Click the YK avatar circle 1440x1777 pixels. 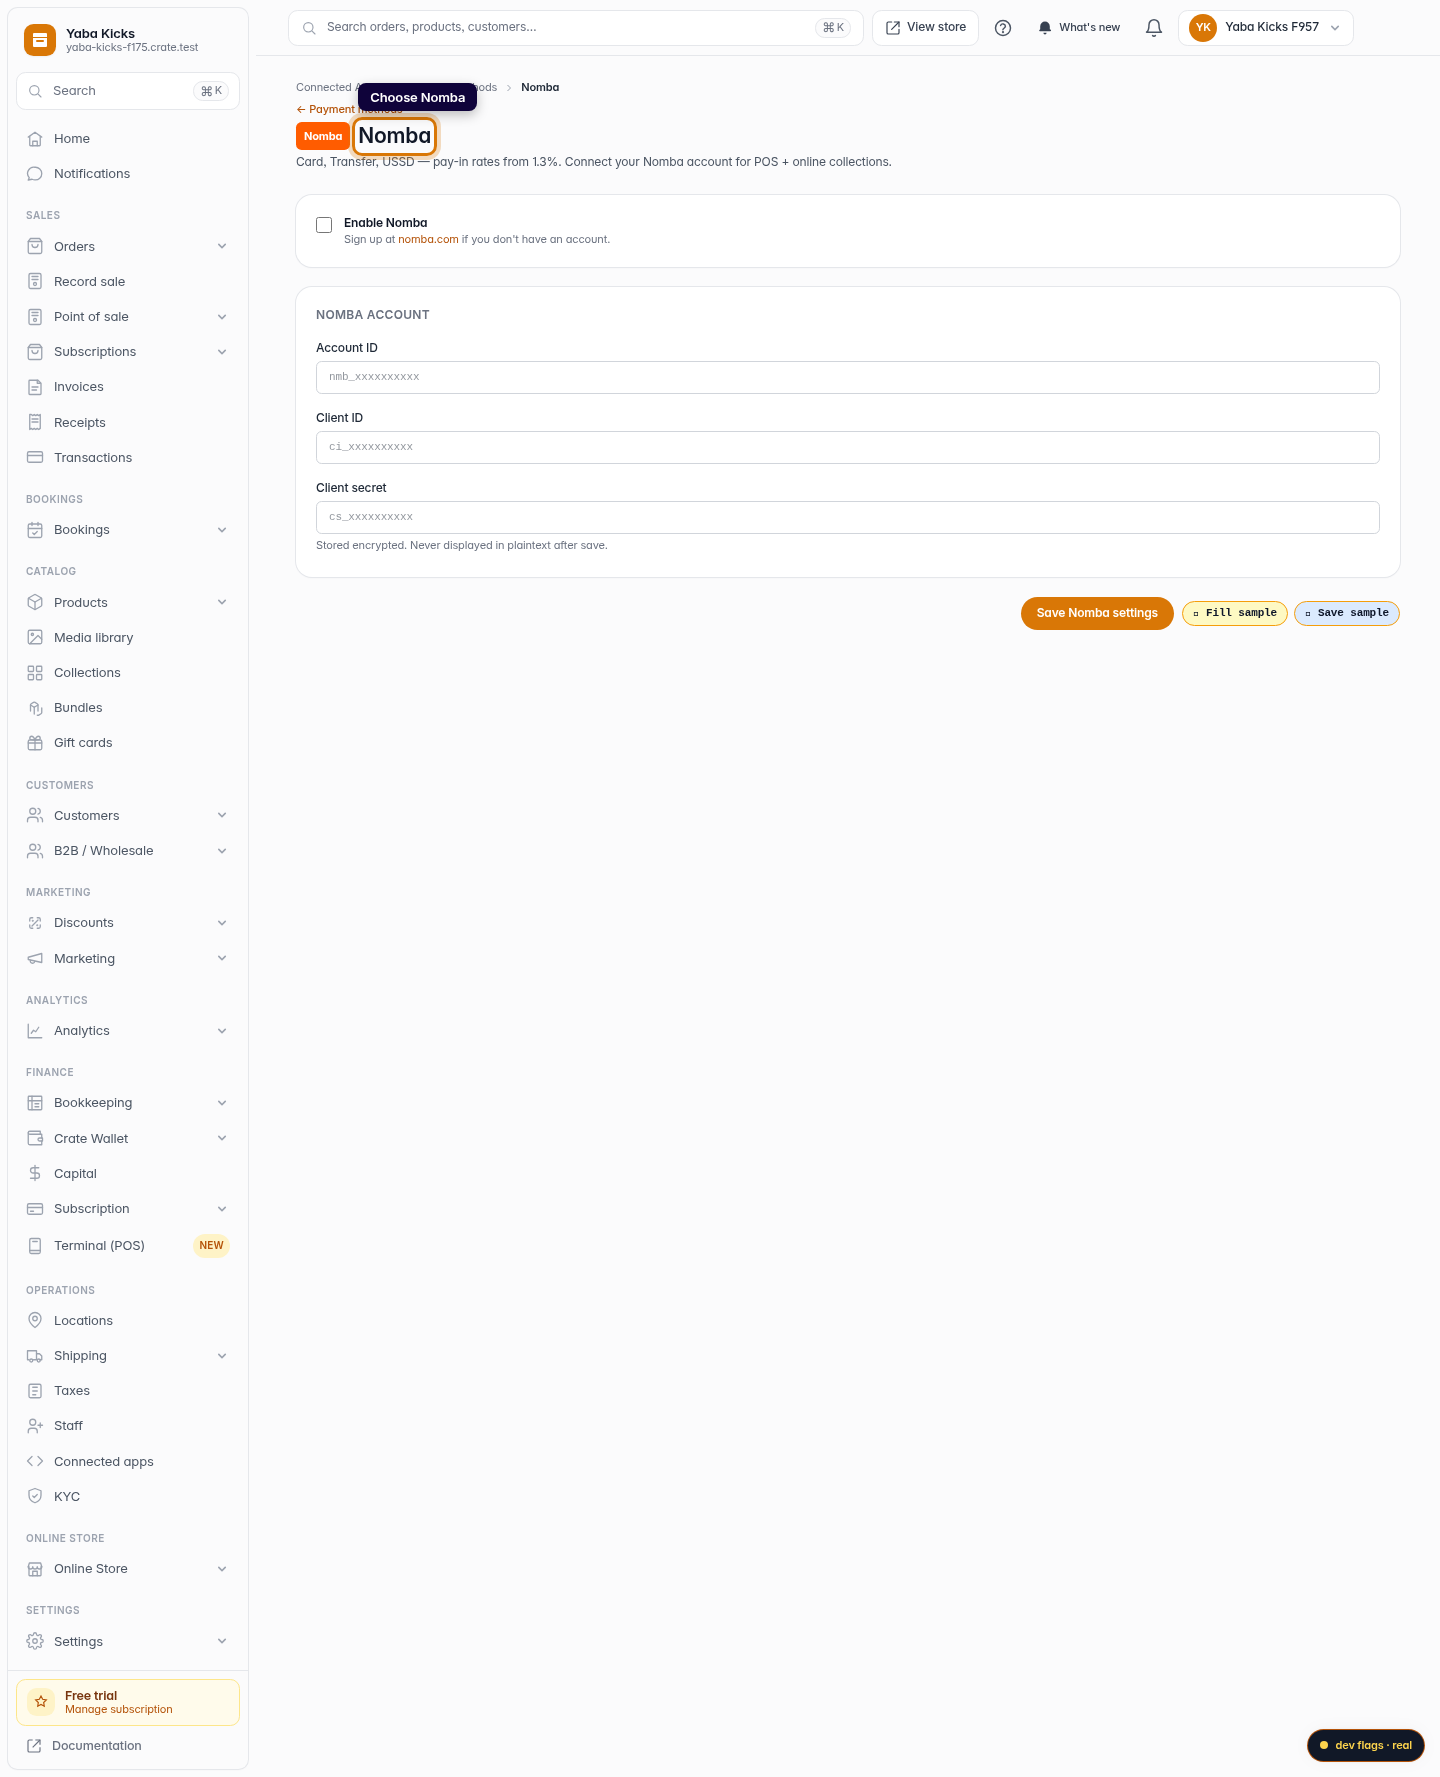pyautogui.click(x=1203, y=28)
